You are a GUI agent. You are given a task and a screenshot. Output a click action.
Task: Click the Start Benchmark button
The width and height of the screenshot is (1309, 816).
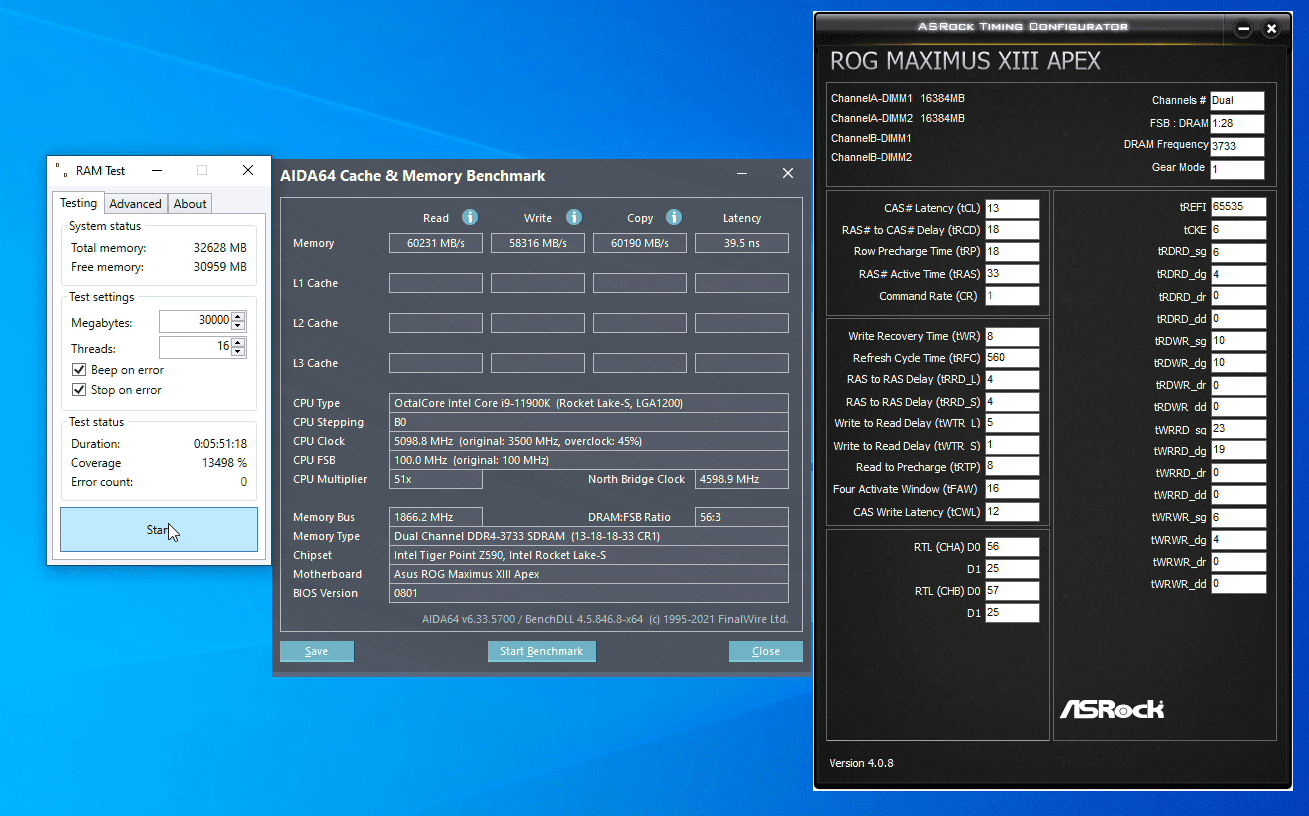(x=541, y=651)
